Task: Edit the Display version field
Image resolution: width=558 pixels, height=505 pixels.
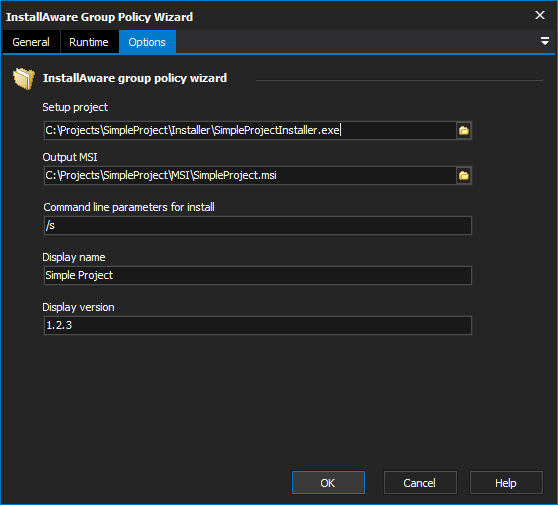Action: click(x=258, y=325)
